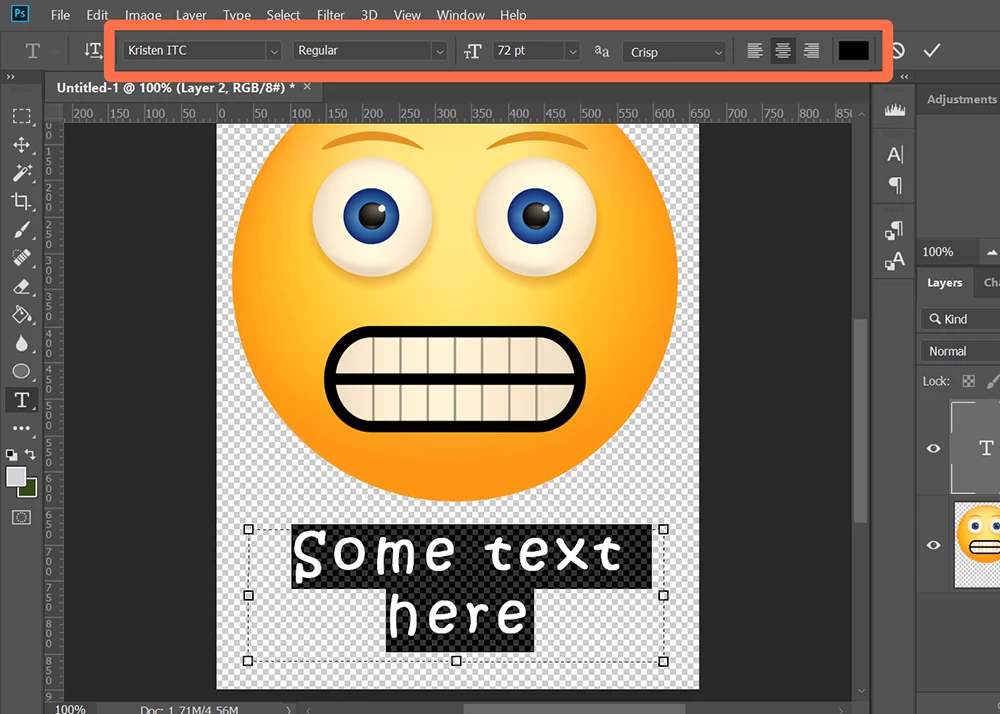Click the vertical canvas scrollbar
Screen dimensions: 1000x714
point(860,421)
